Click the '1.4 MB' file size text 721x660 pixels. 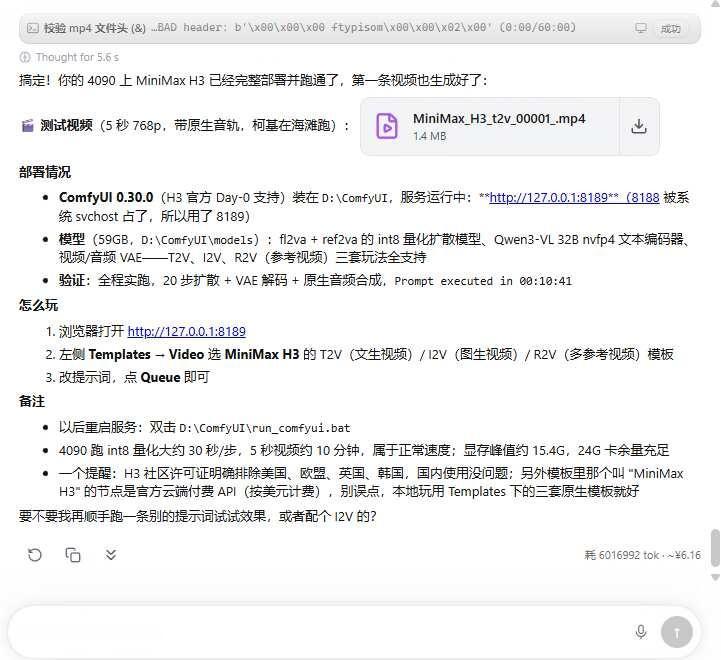coord(429,136)
